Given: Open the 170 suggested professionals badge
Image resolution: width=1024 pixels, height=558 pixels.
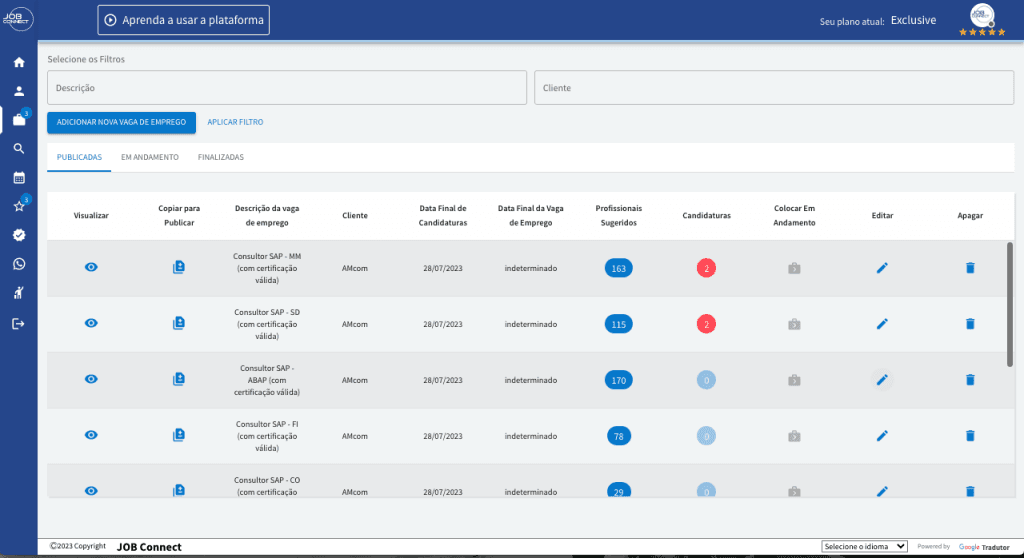Looking at the screenshot, I should coord(618,380).
